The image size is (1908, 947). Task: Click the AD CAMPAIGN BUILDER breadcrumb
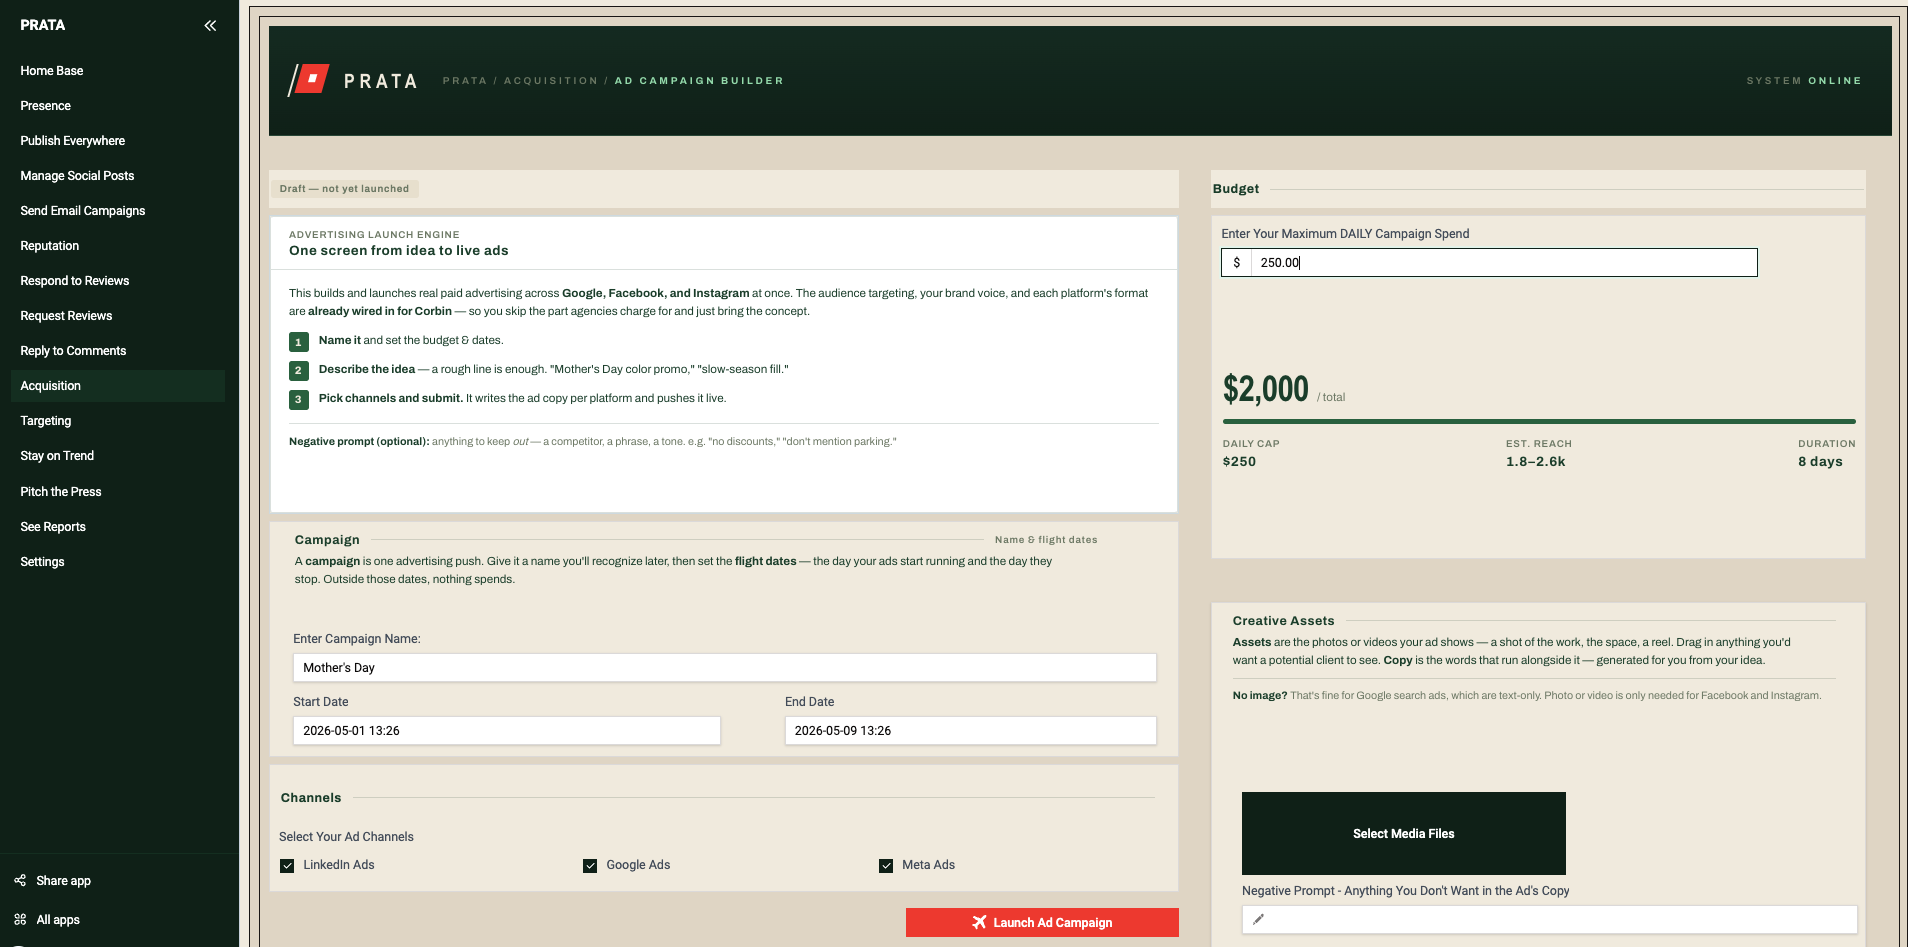point(699,81)
